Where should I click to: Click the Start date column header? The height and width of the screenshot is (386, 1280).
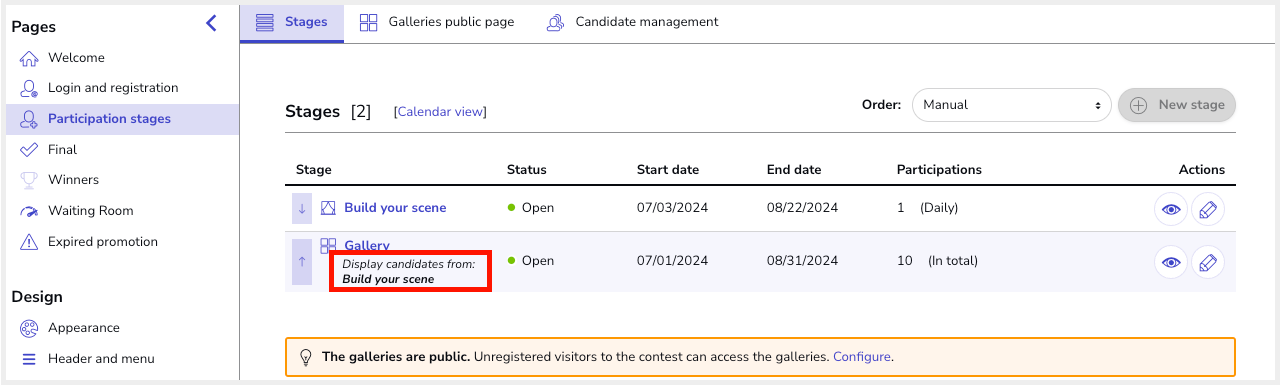tap(668, 170)
